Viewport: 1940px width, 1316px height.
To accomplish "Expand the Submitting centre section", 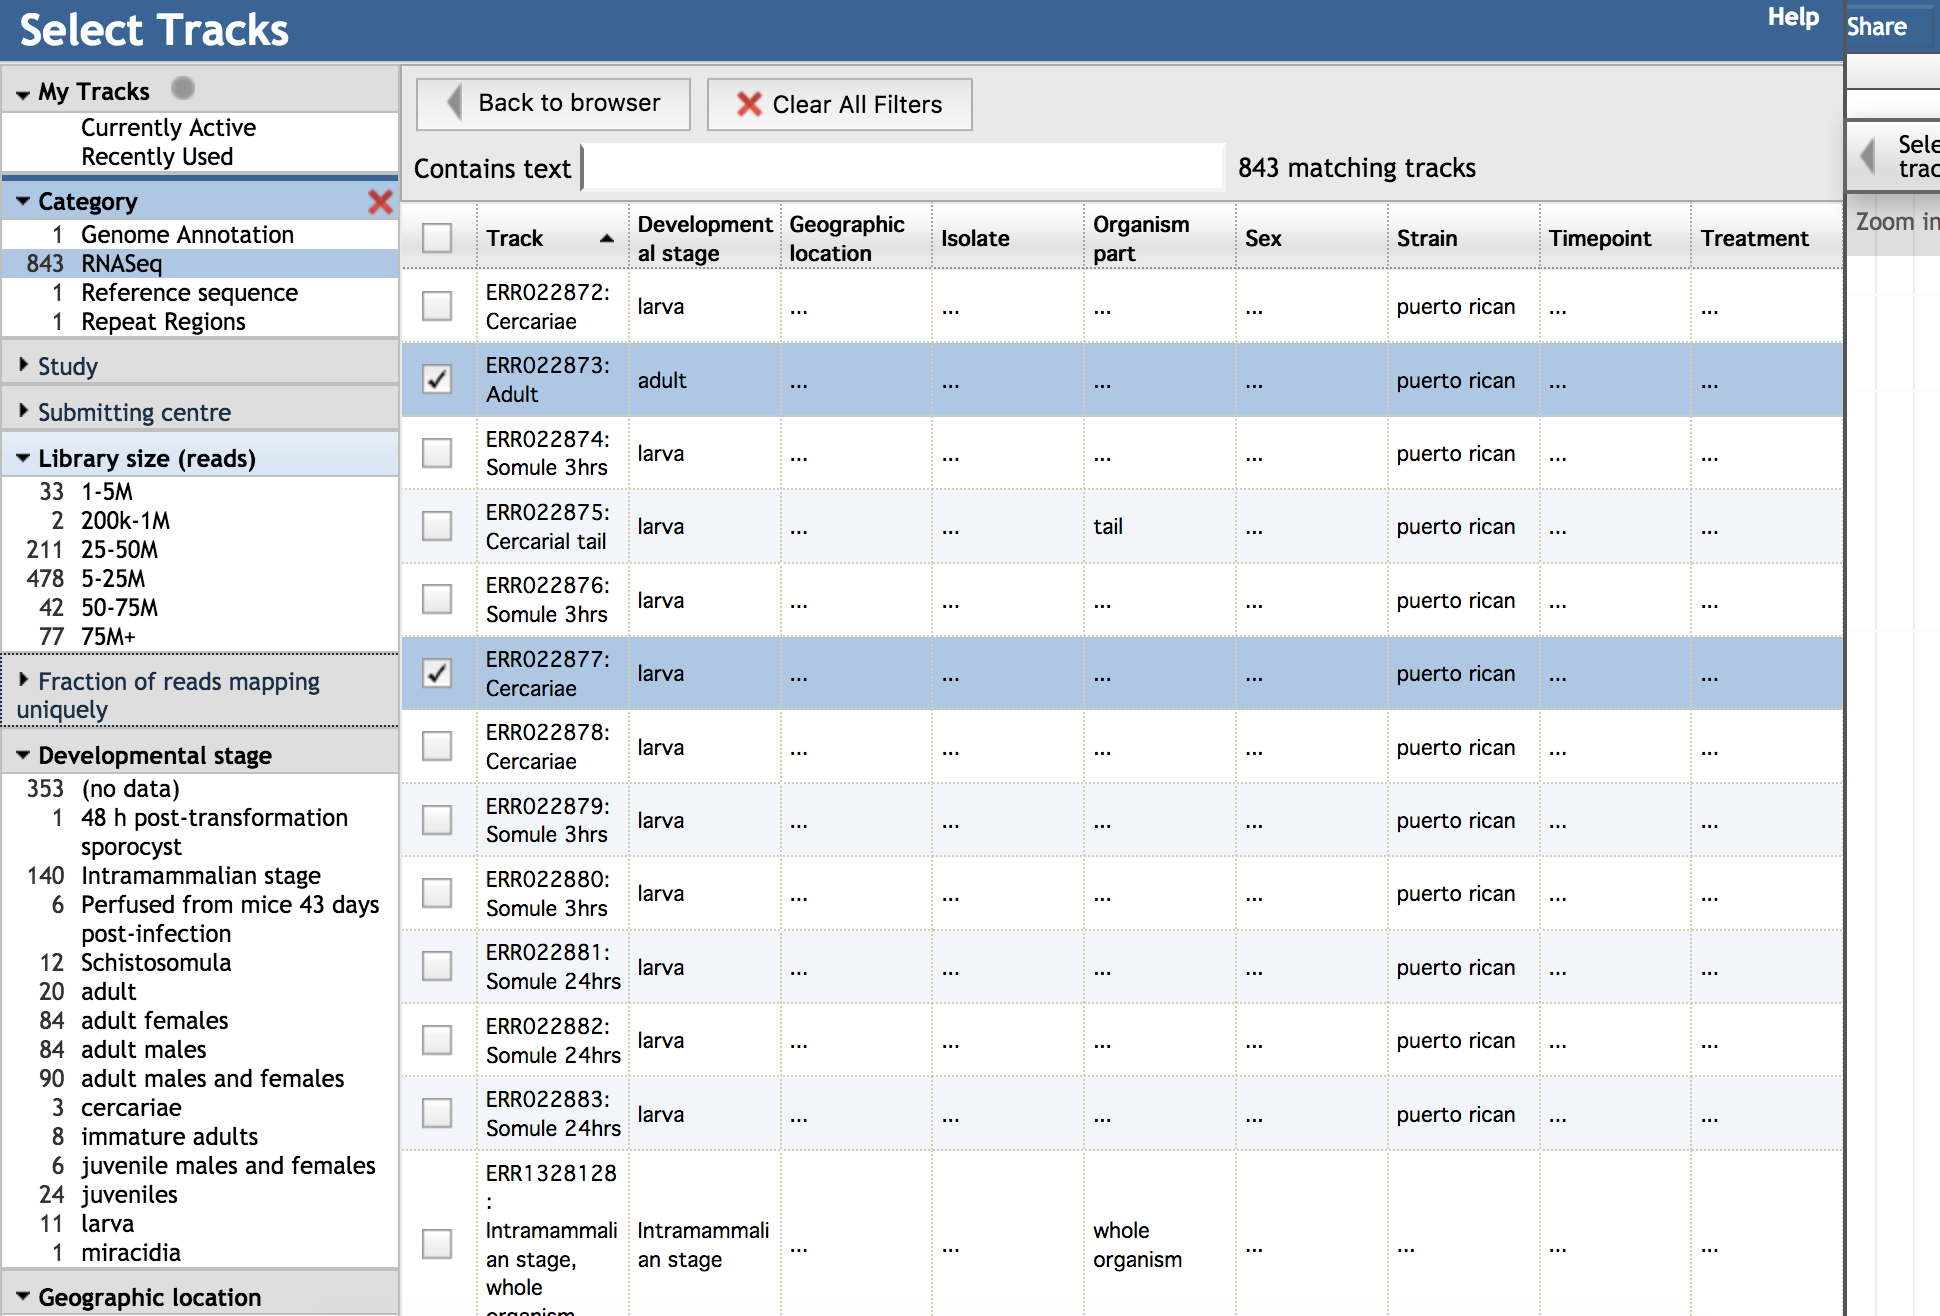I will pyautogui.click(x=134, y=412).
